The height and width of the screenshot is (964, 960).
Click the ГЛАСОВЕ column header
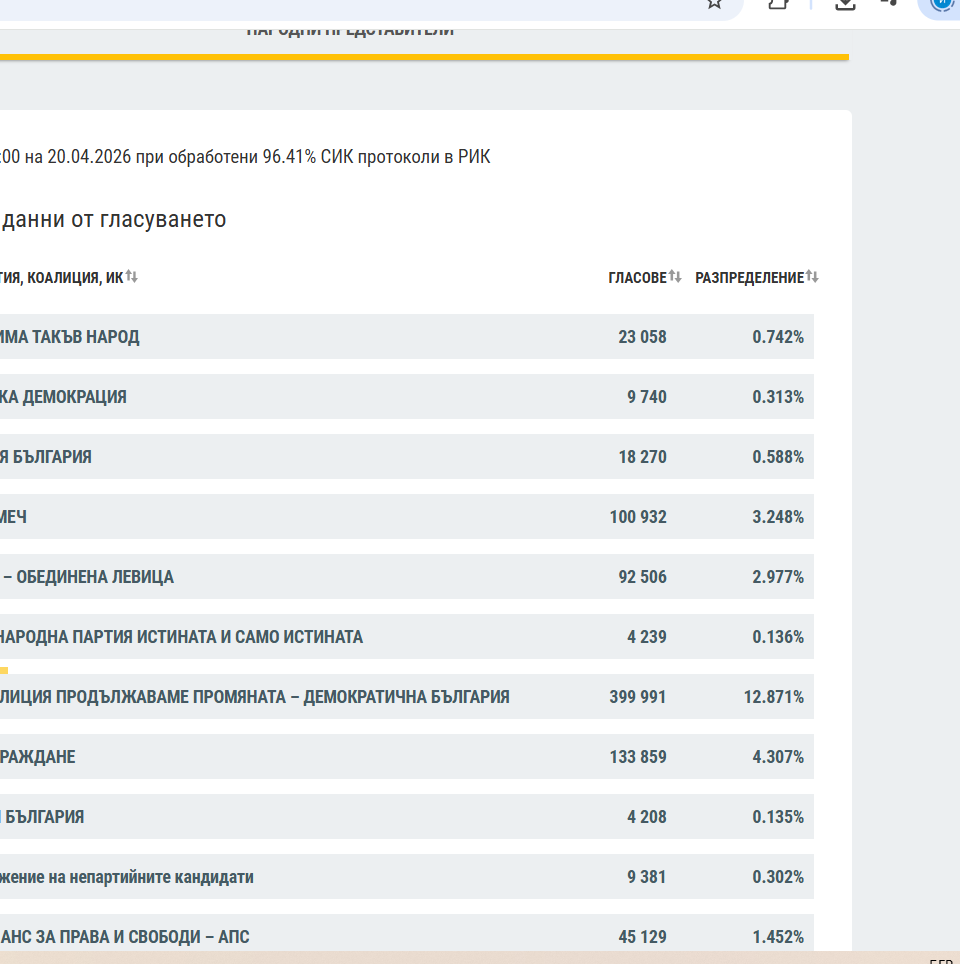[x=637, y=278]
